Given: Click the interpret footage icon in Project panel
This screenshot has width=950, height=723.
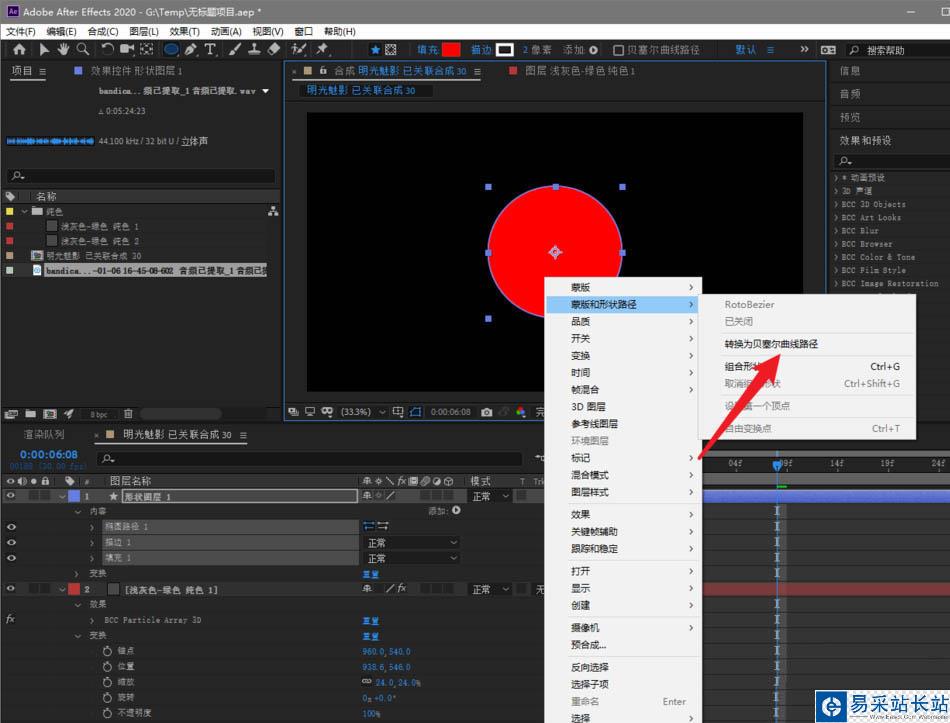Looking at the screenshot, I should coord(11,415).
